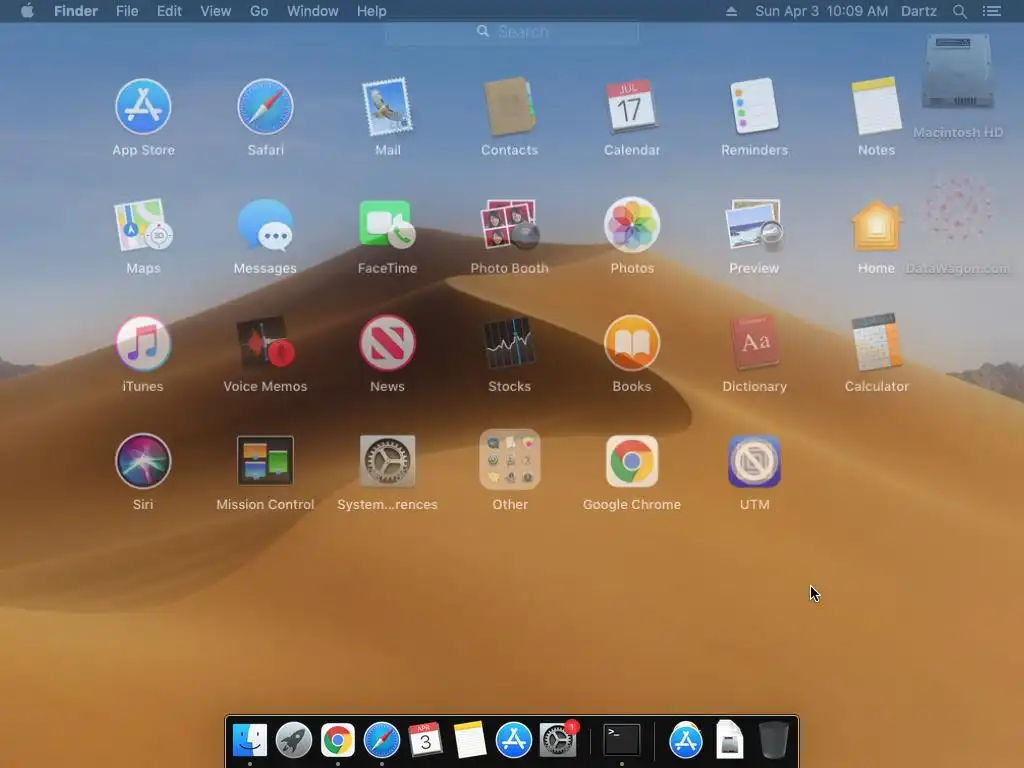Open the Photos app

click(632, 225)
